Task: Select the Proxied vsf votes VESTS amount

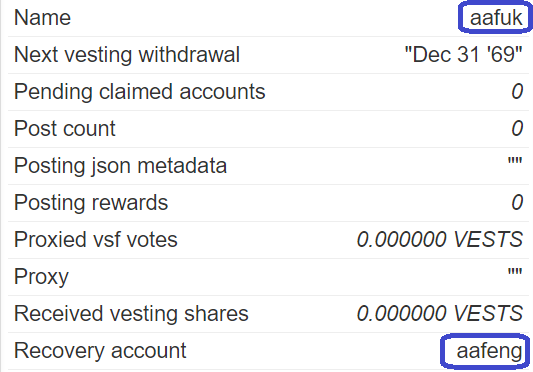Action: point(440,239)
